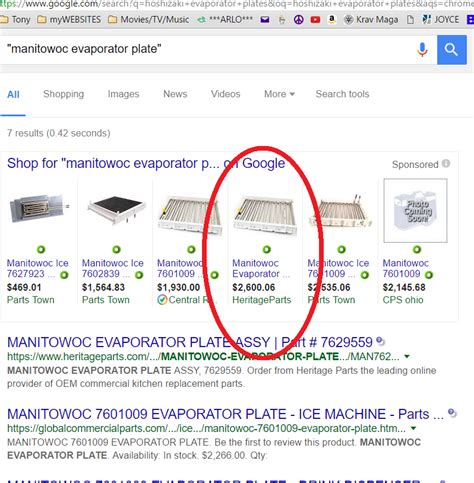Expand the More search categories dropdown
The height and width of the screenshot is (483, 474).
tap(279, 94)
